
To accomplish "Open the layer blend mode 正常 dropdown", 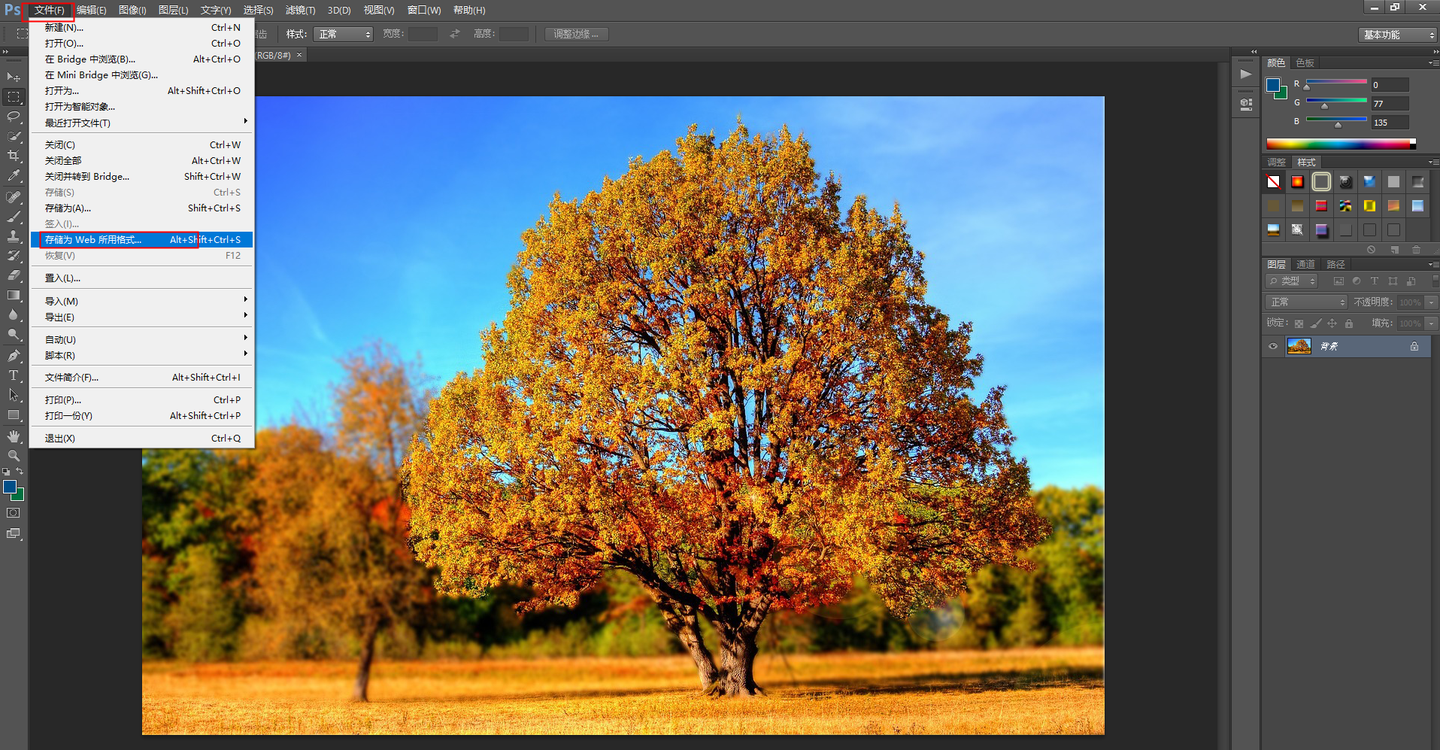I will click(x=1307, y=302).
